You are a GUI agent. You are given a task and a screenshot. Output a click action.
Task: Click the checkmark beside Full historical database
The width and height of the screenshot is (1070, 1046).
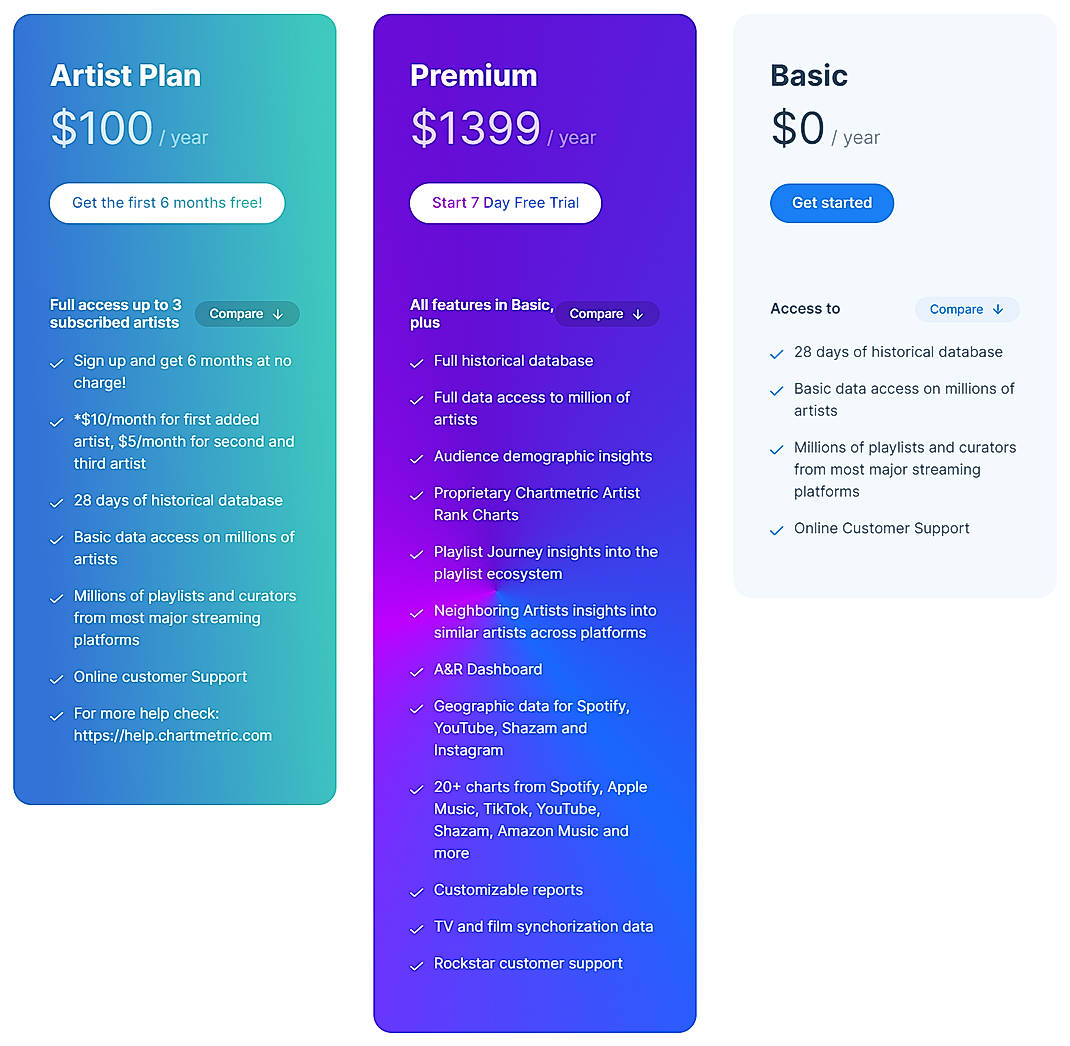416,362
